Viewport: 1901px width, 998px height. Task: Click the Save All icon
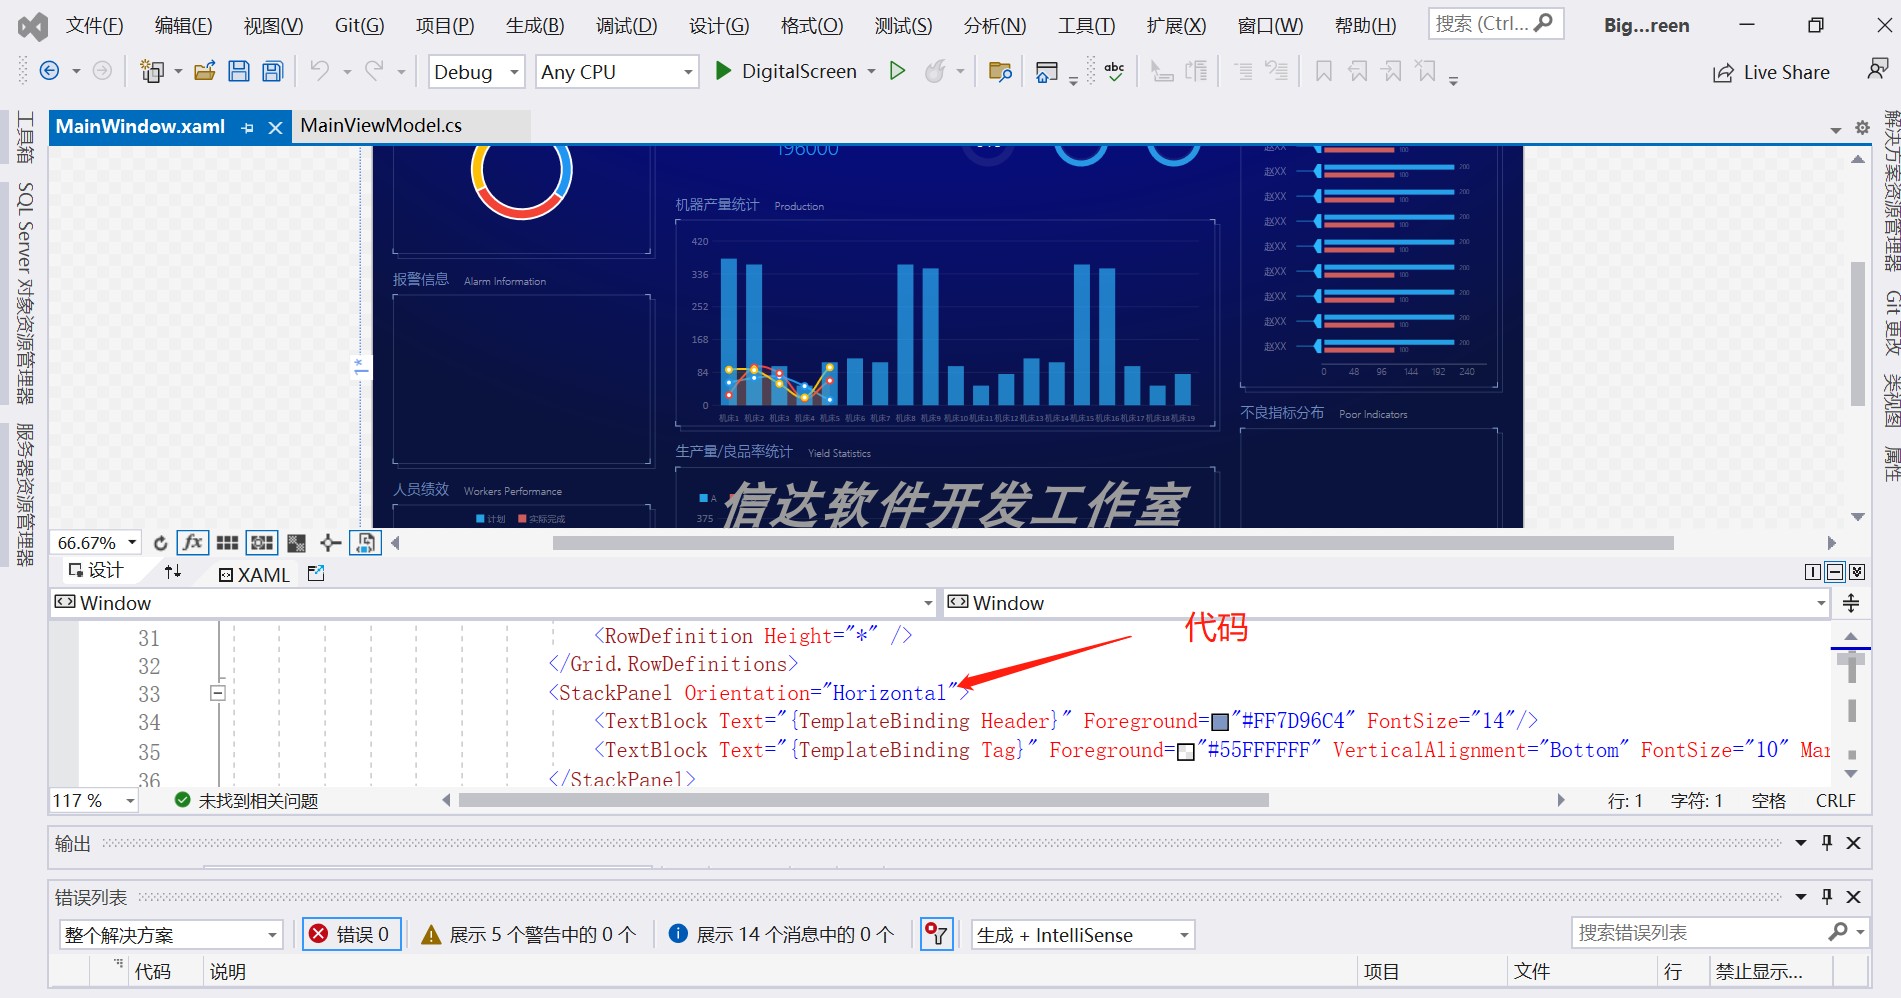click(x=272, y=71)
